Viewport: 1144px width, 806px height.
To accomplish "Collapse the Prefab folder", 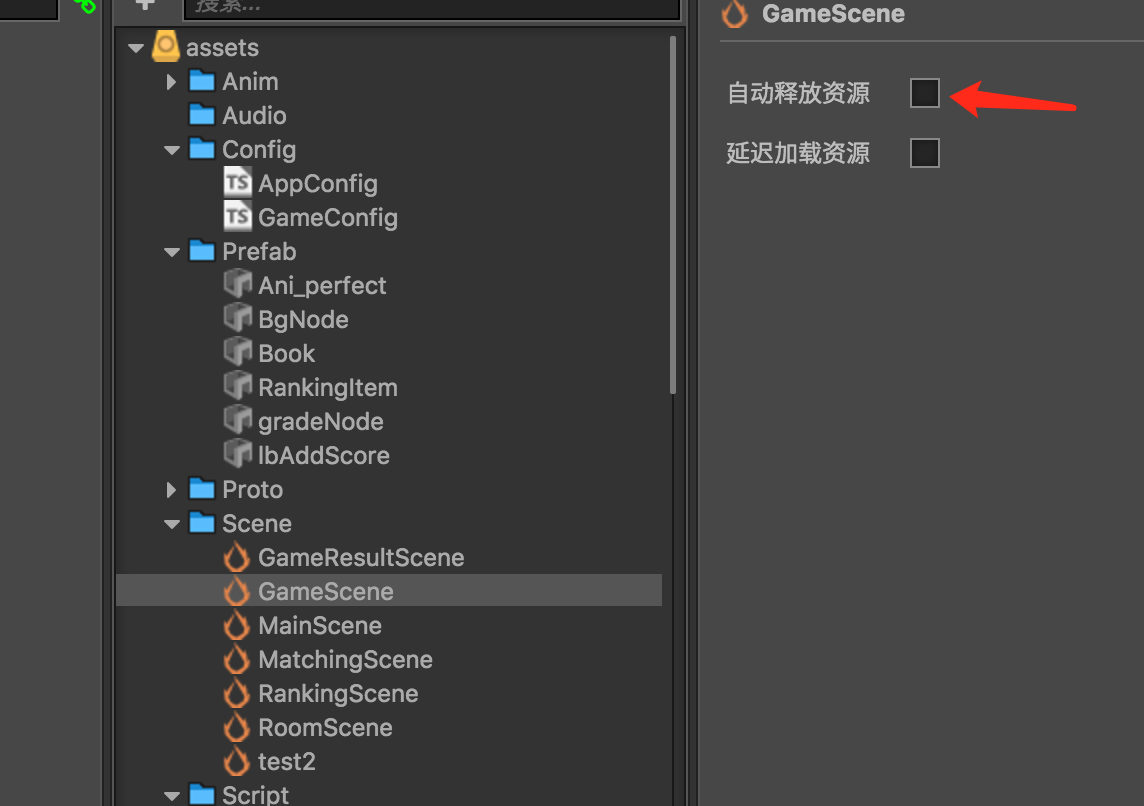I will coord(172,252).
